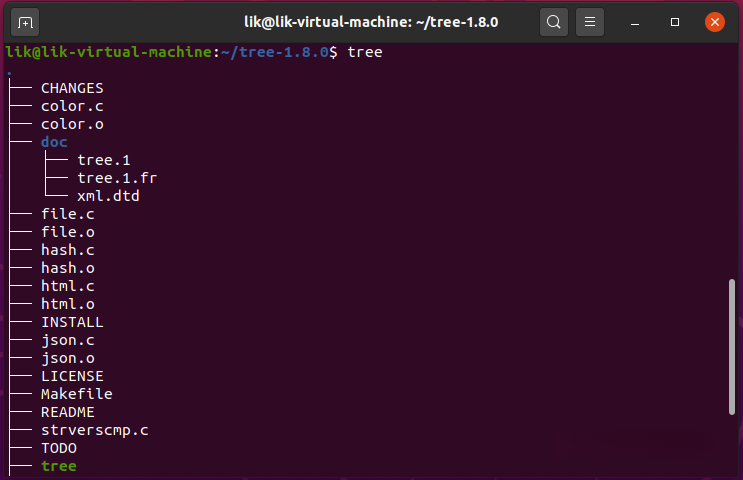
Task: Click the Makefile entry in the listing
Action: (x=76, y=394)
